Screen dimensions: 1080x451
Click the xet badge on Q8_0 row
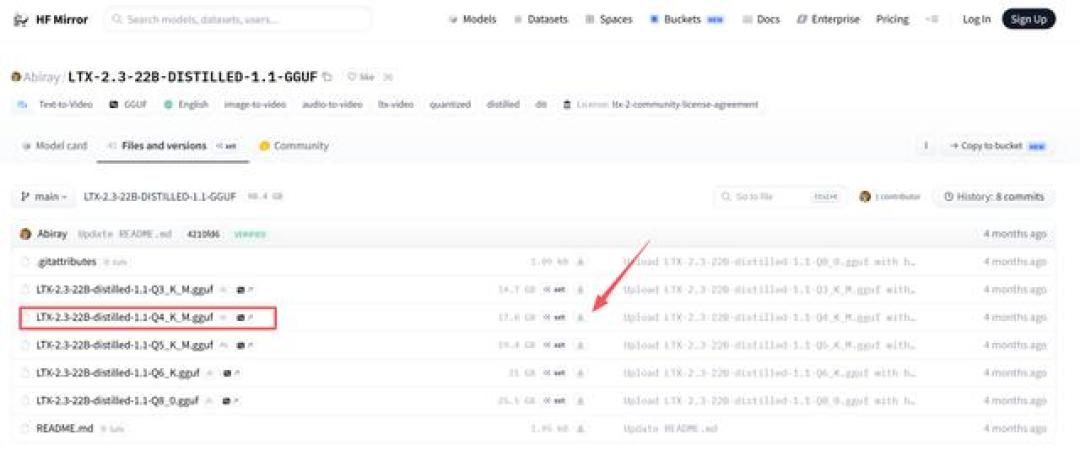555,400
